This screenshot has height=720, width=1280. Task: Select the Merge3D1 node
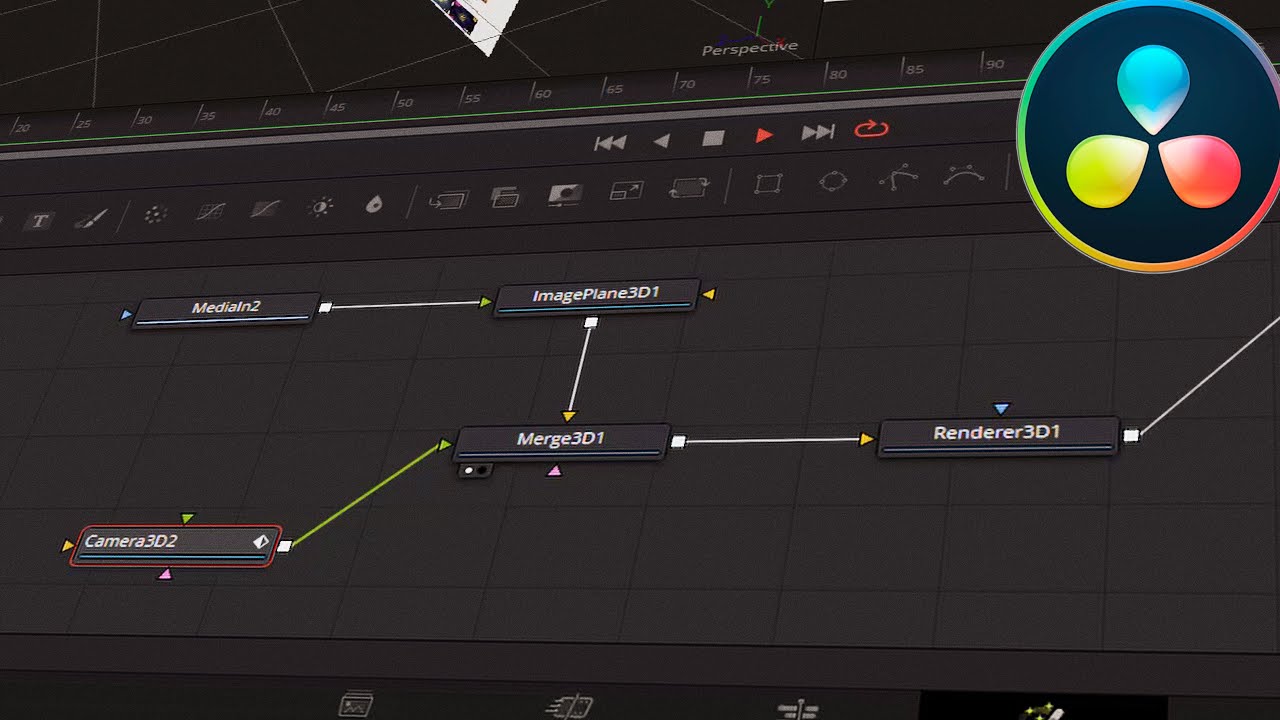point(562,441)
